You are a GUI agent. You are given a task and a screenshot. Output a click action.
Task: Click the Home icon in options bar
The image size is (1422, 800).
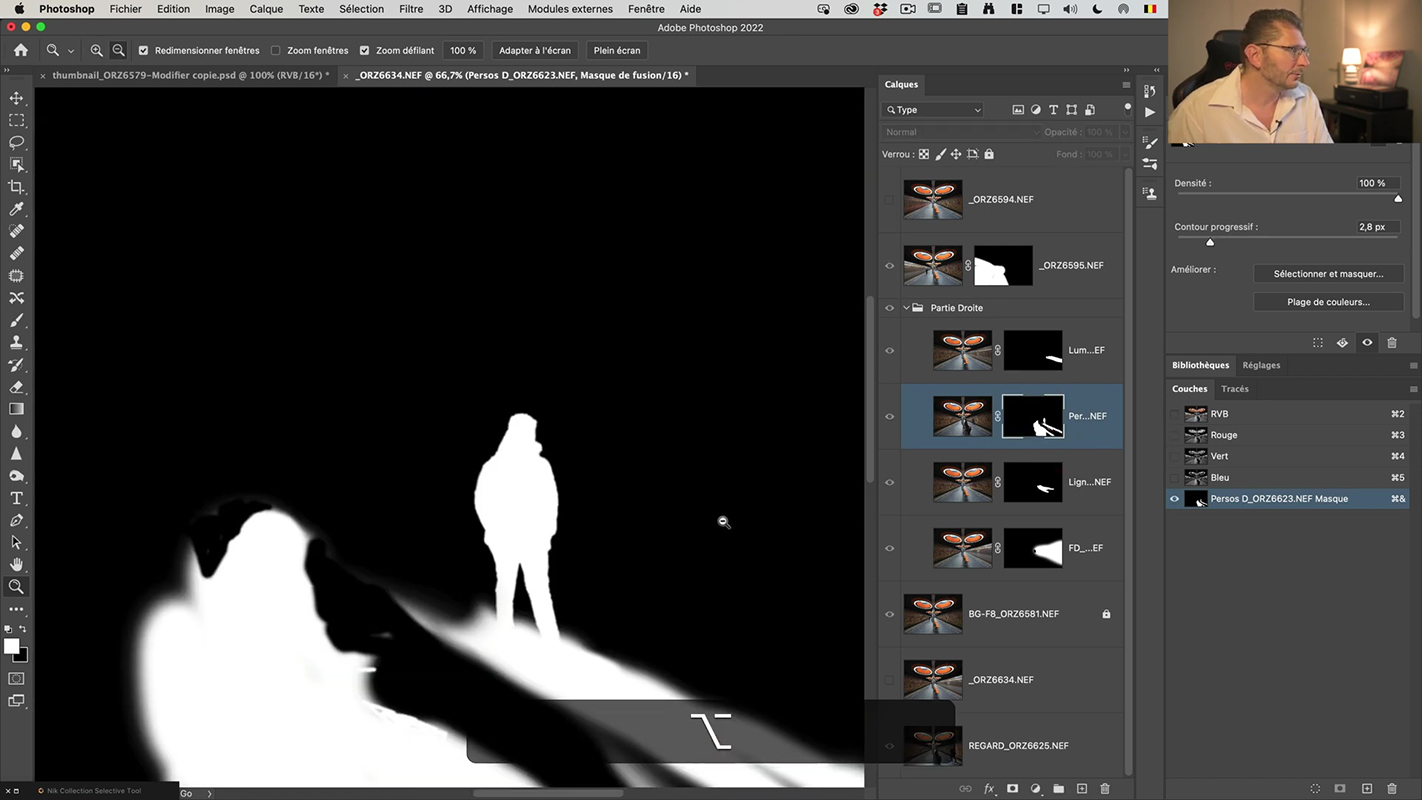[x=21, y=50]
